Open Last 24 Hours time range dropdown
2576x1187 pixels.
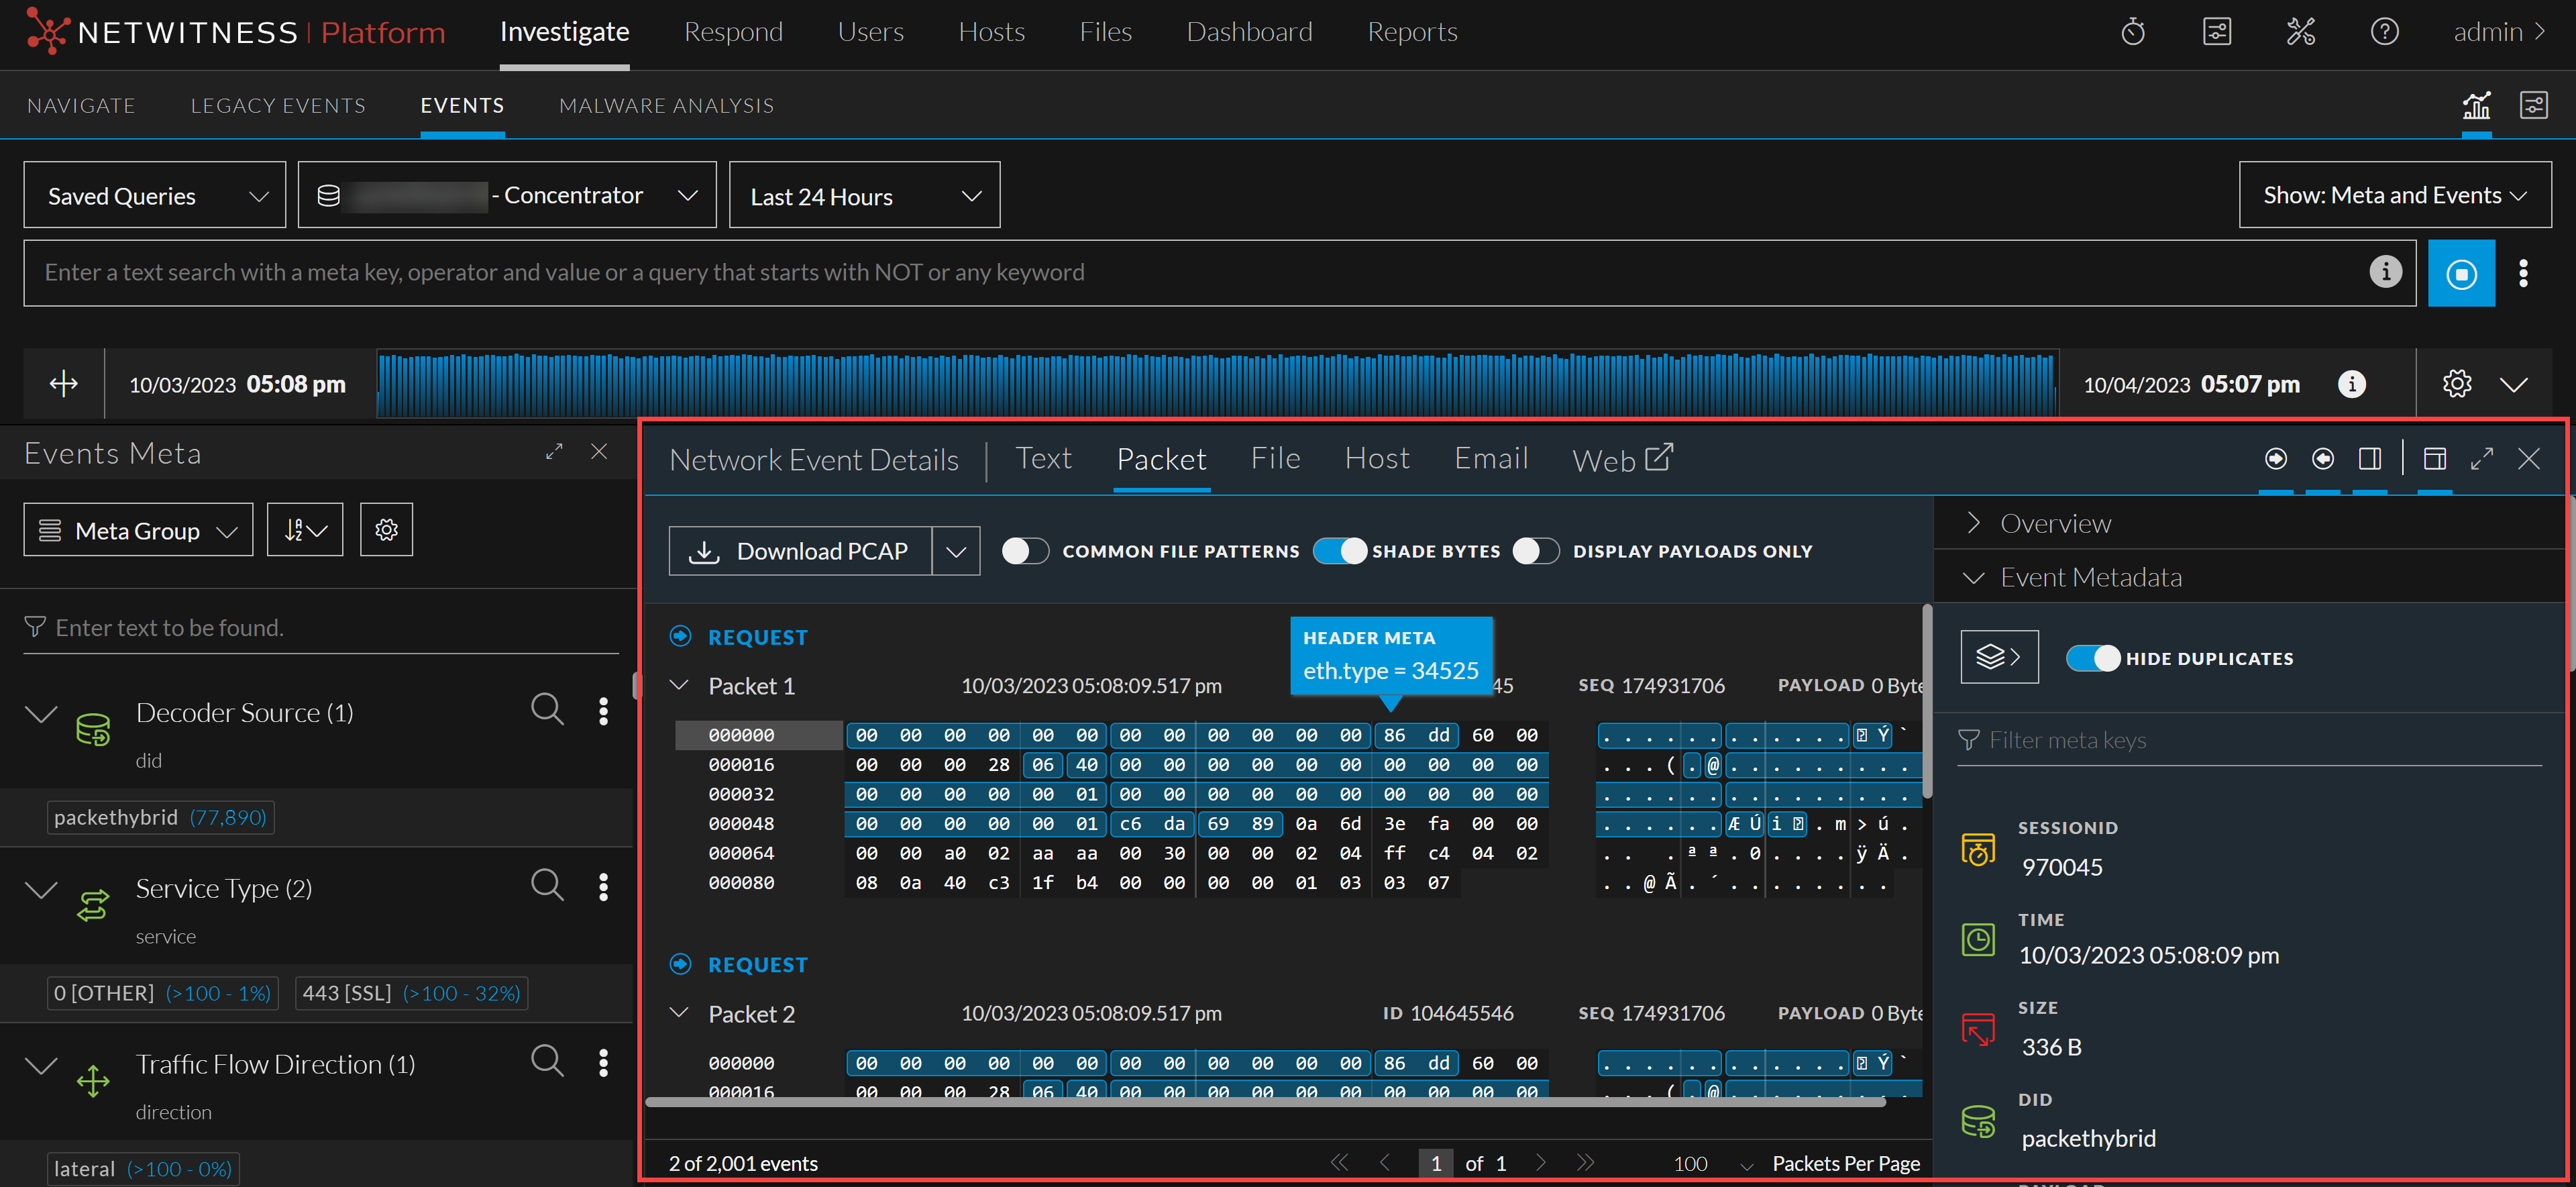coord(865,195)
